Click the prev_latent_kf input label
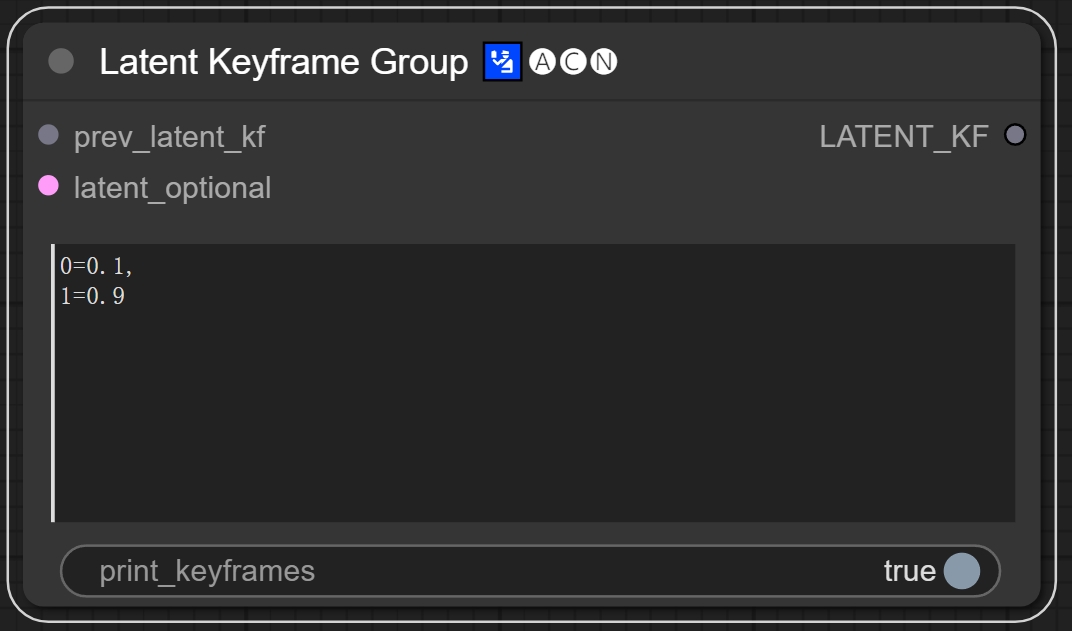 (169, 136)
